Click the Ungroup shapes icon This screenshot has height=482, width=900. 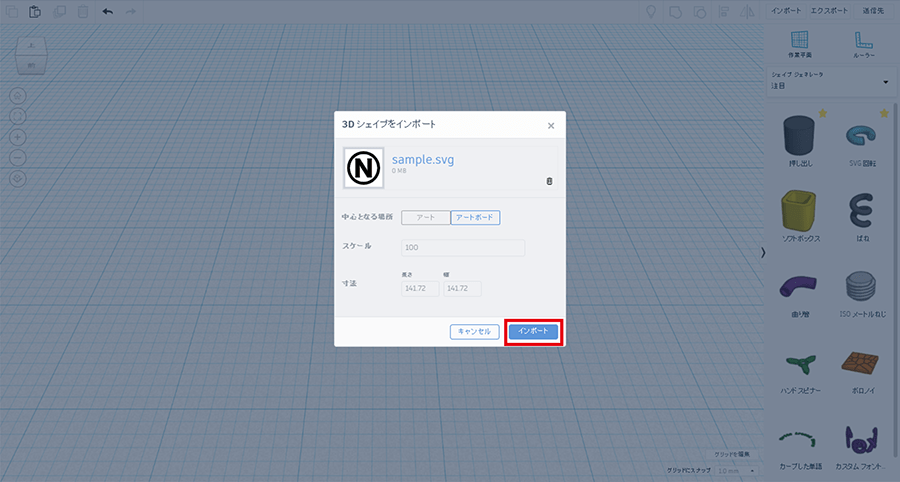click(x=700, y=11)
